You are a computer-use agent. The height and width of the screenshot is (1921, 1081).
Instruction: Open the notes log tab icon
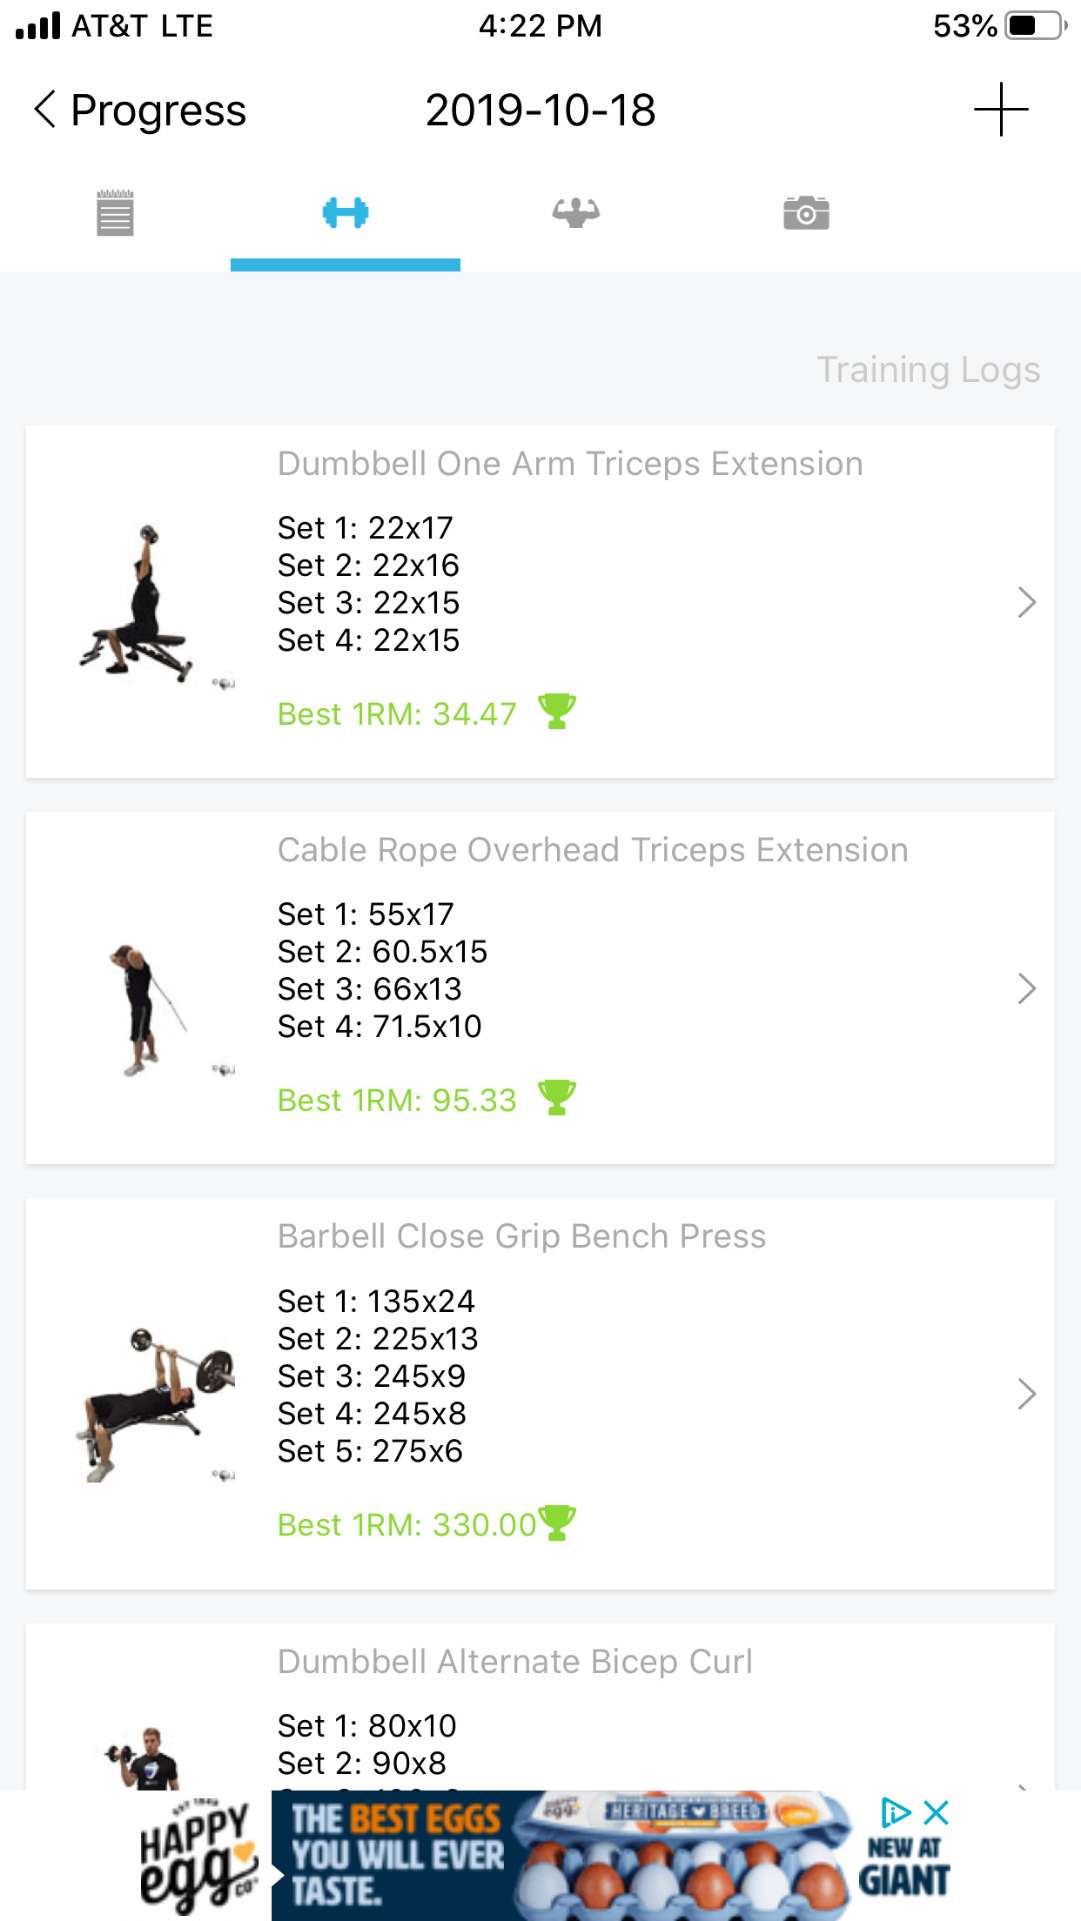tap(115, 213)
